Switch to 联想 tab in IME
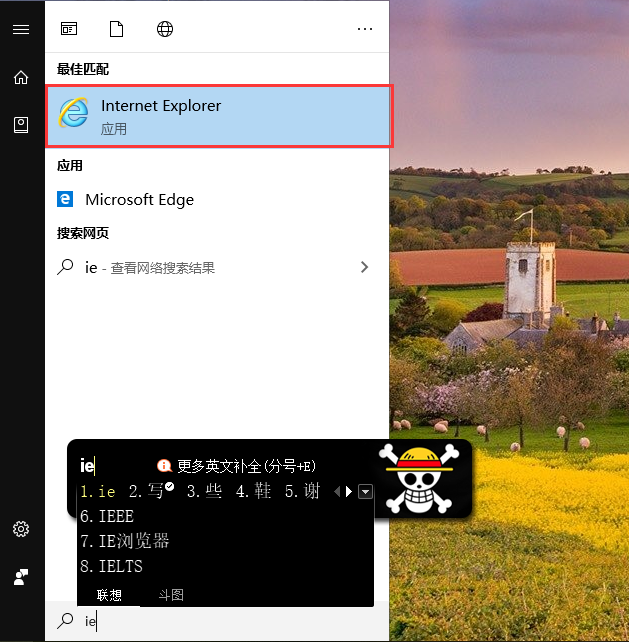Screen dimensions: 629x642 tap(109, 595)
